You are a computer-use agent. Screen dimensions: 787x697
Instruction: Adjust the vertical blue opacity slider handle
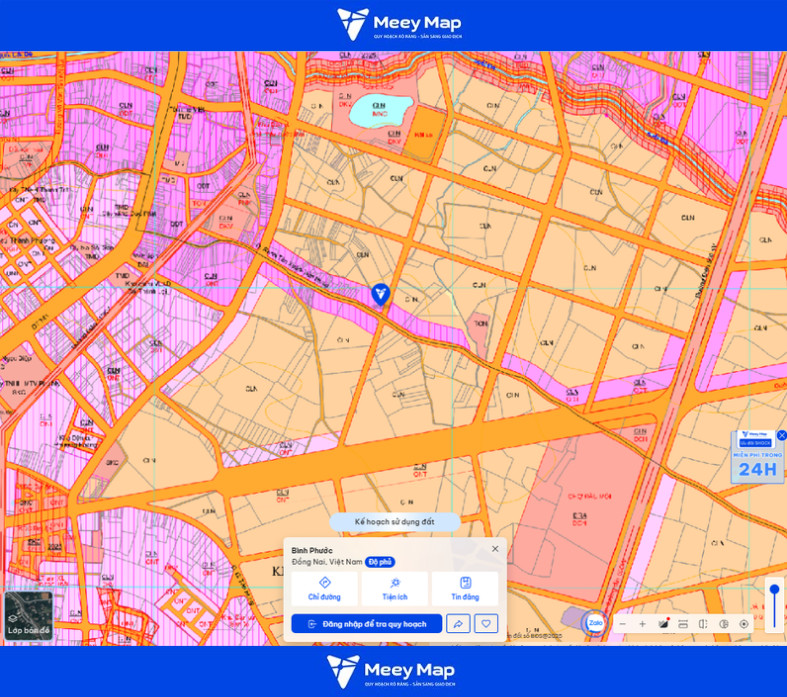pyautogui.click(x=774, y=589)
